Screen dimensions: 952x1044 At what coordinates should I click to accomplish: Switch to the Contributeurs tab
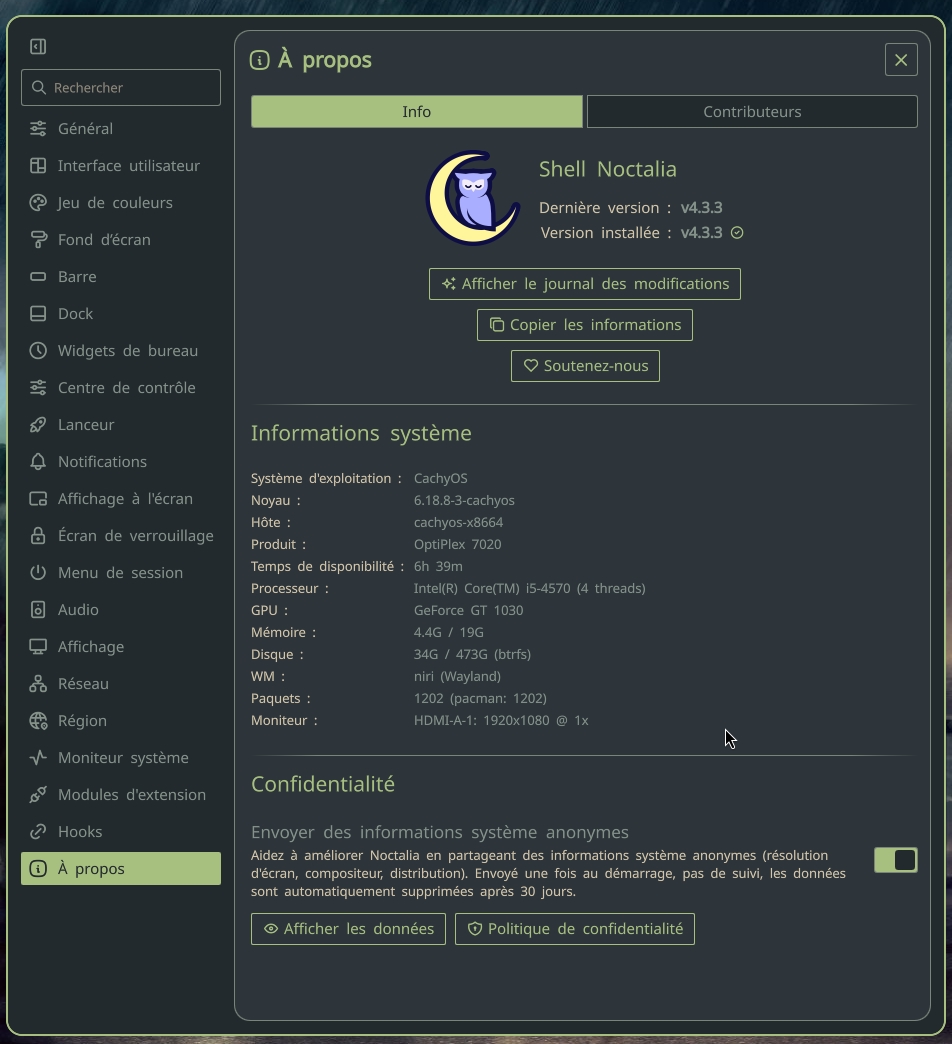point(752,111)
